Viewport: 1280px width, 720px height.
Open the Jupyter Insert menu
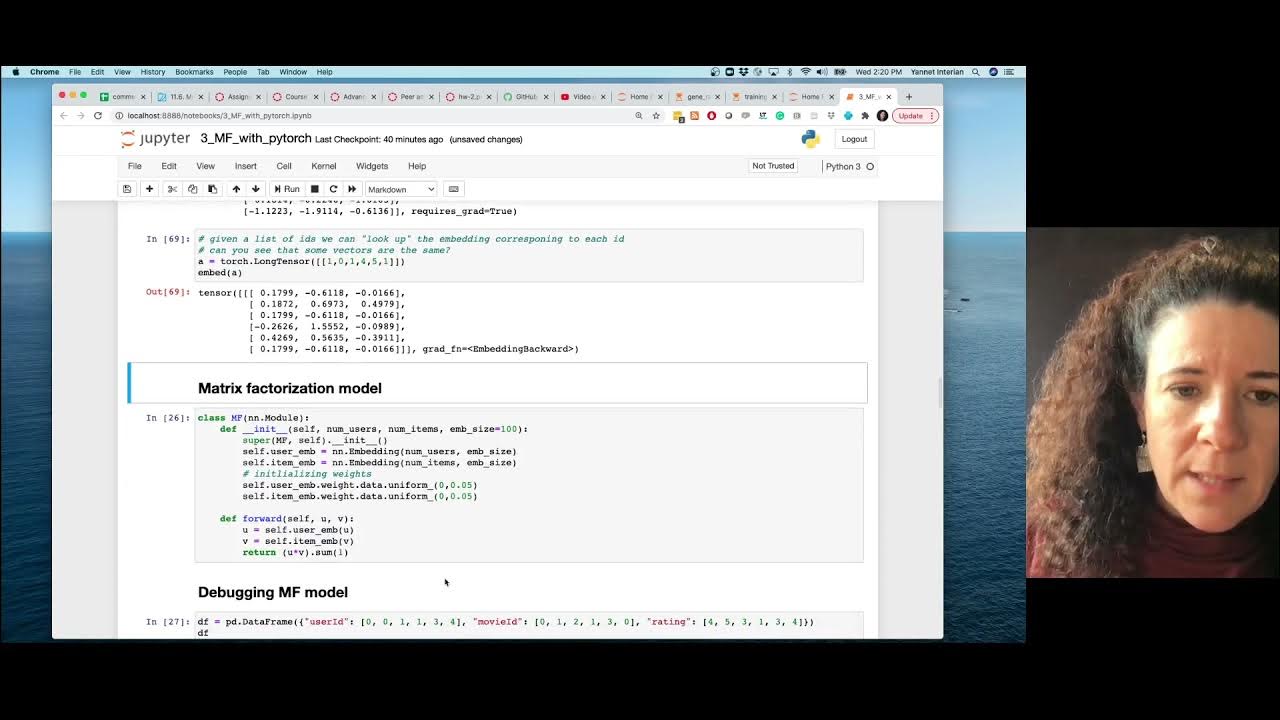tap(245, 166)
